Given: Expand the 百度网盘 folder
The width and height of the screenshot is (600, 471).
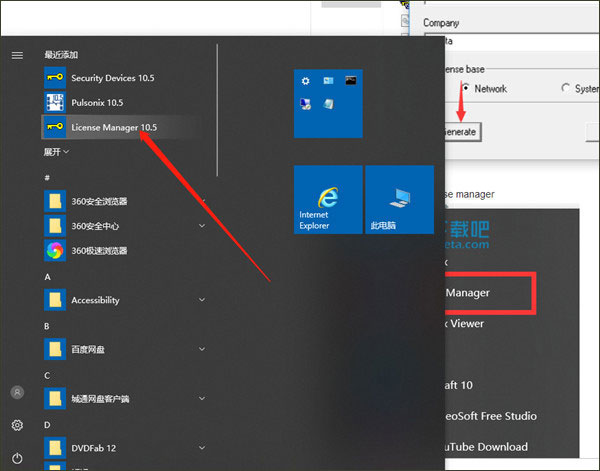Looking at the screenshot, I should tap(202, 349).
